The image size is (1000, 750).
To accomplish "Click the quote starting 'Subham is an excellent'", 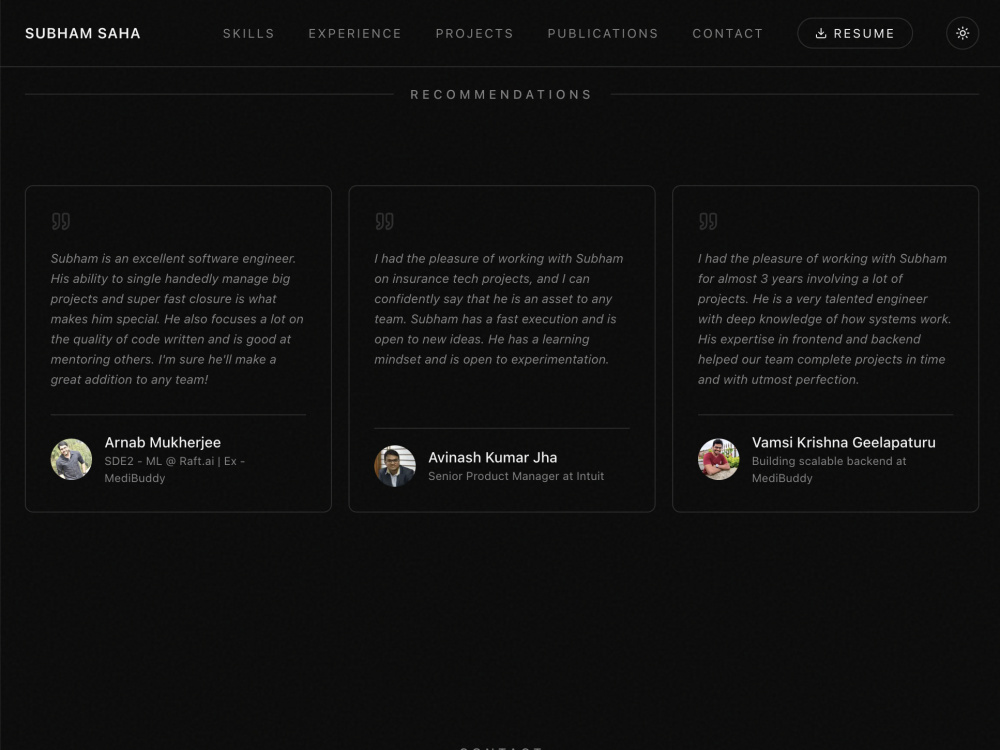I will pyautogui.click(x=178, y=319).
